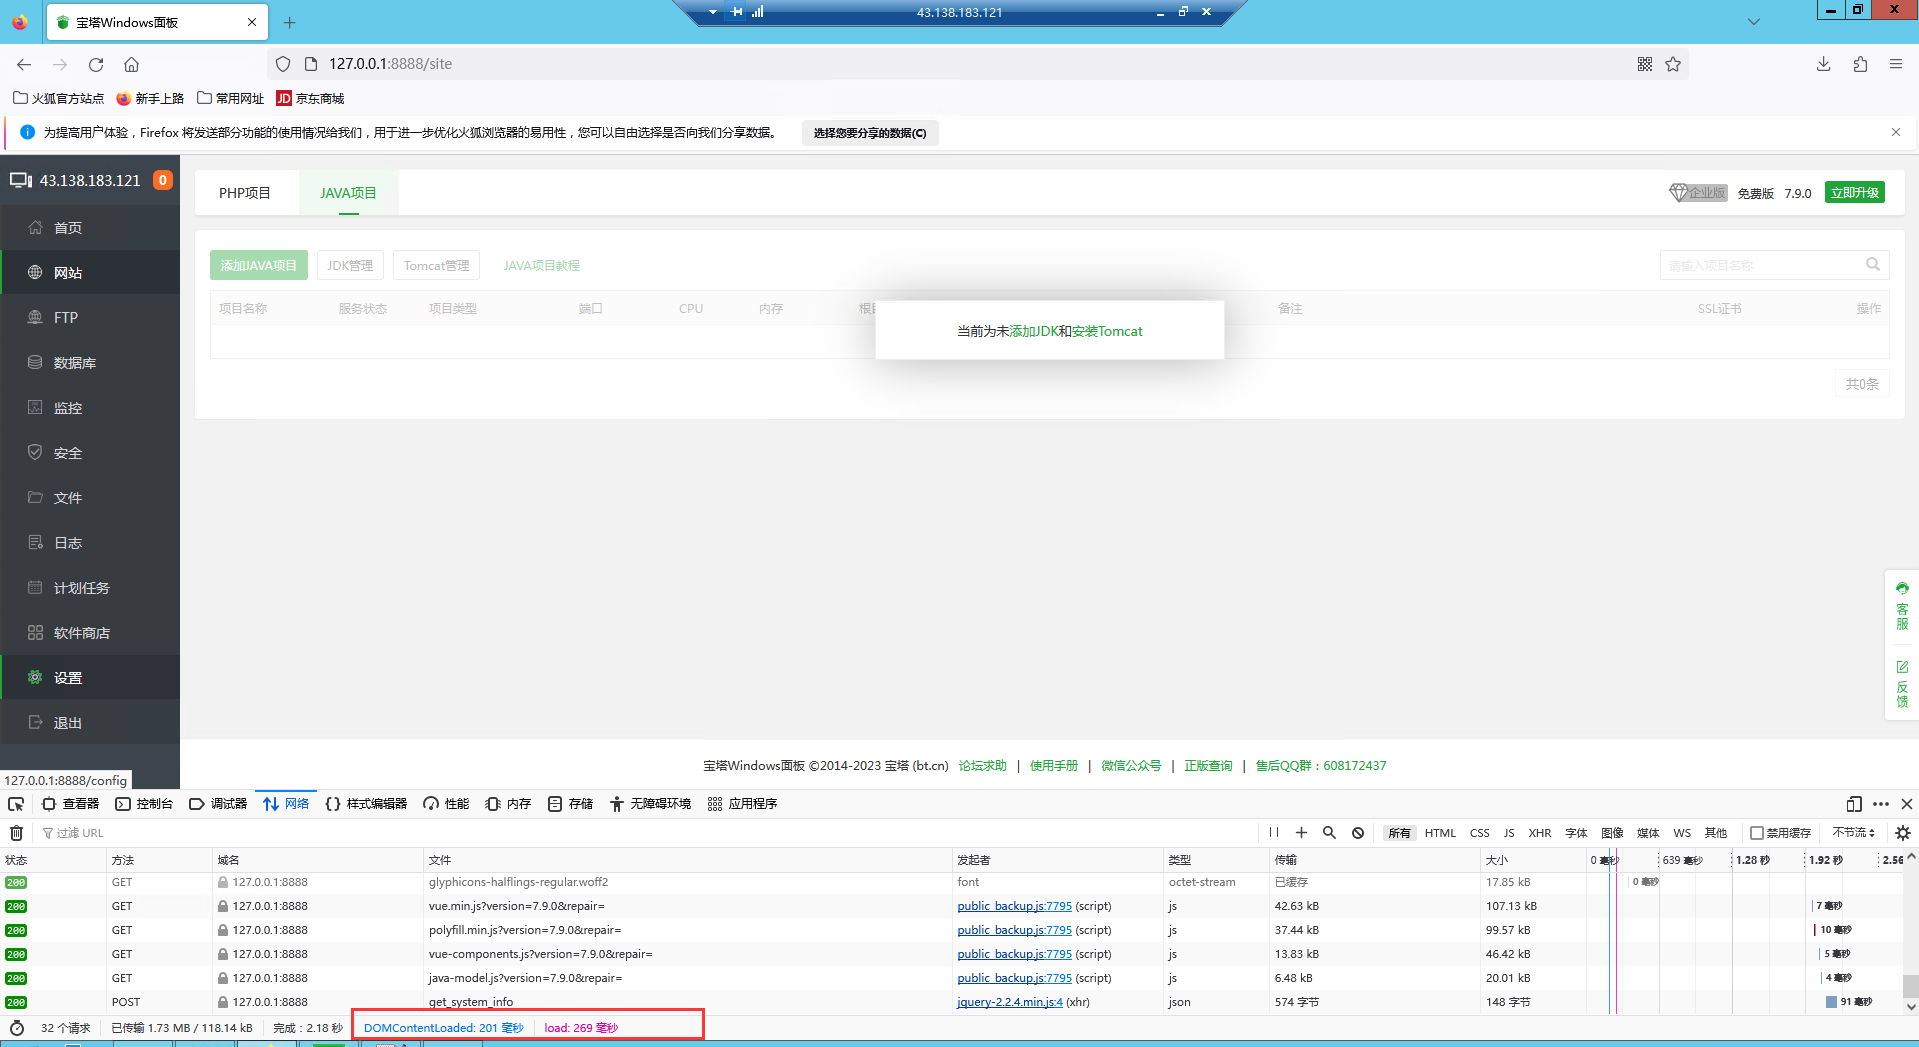Open the 查看器 inspector tab
Image resolution: width=1919 pixels, height=1047 pixels.
click(x=71, y=804)
